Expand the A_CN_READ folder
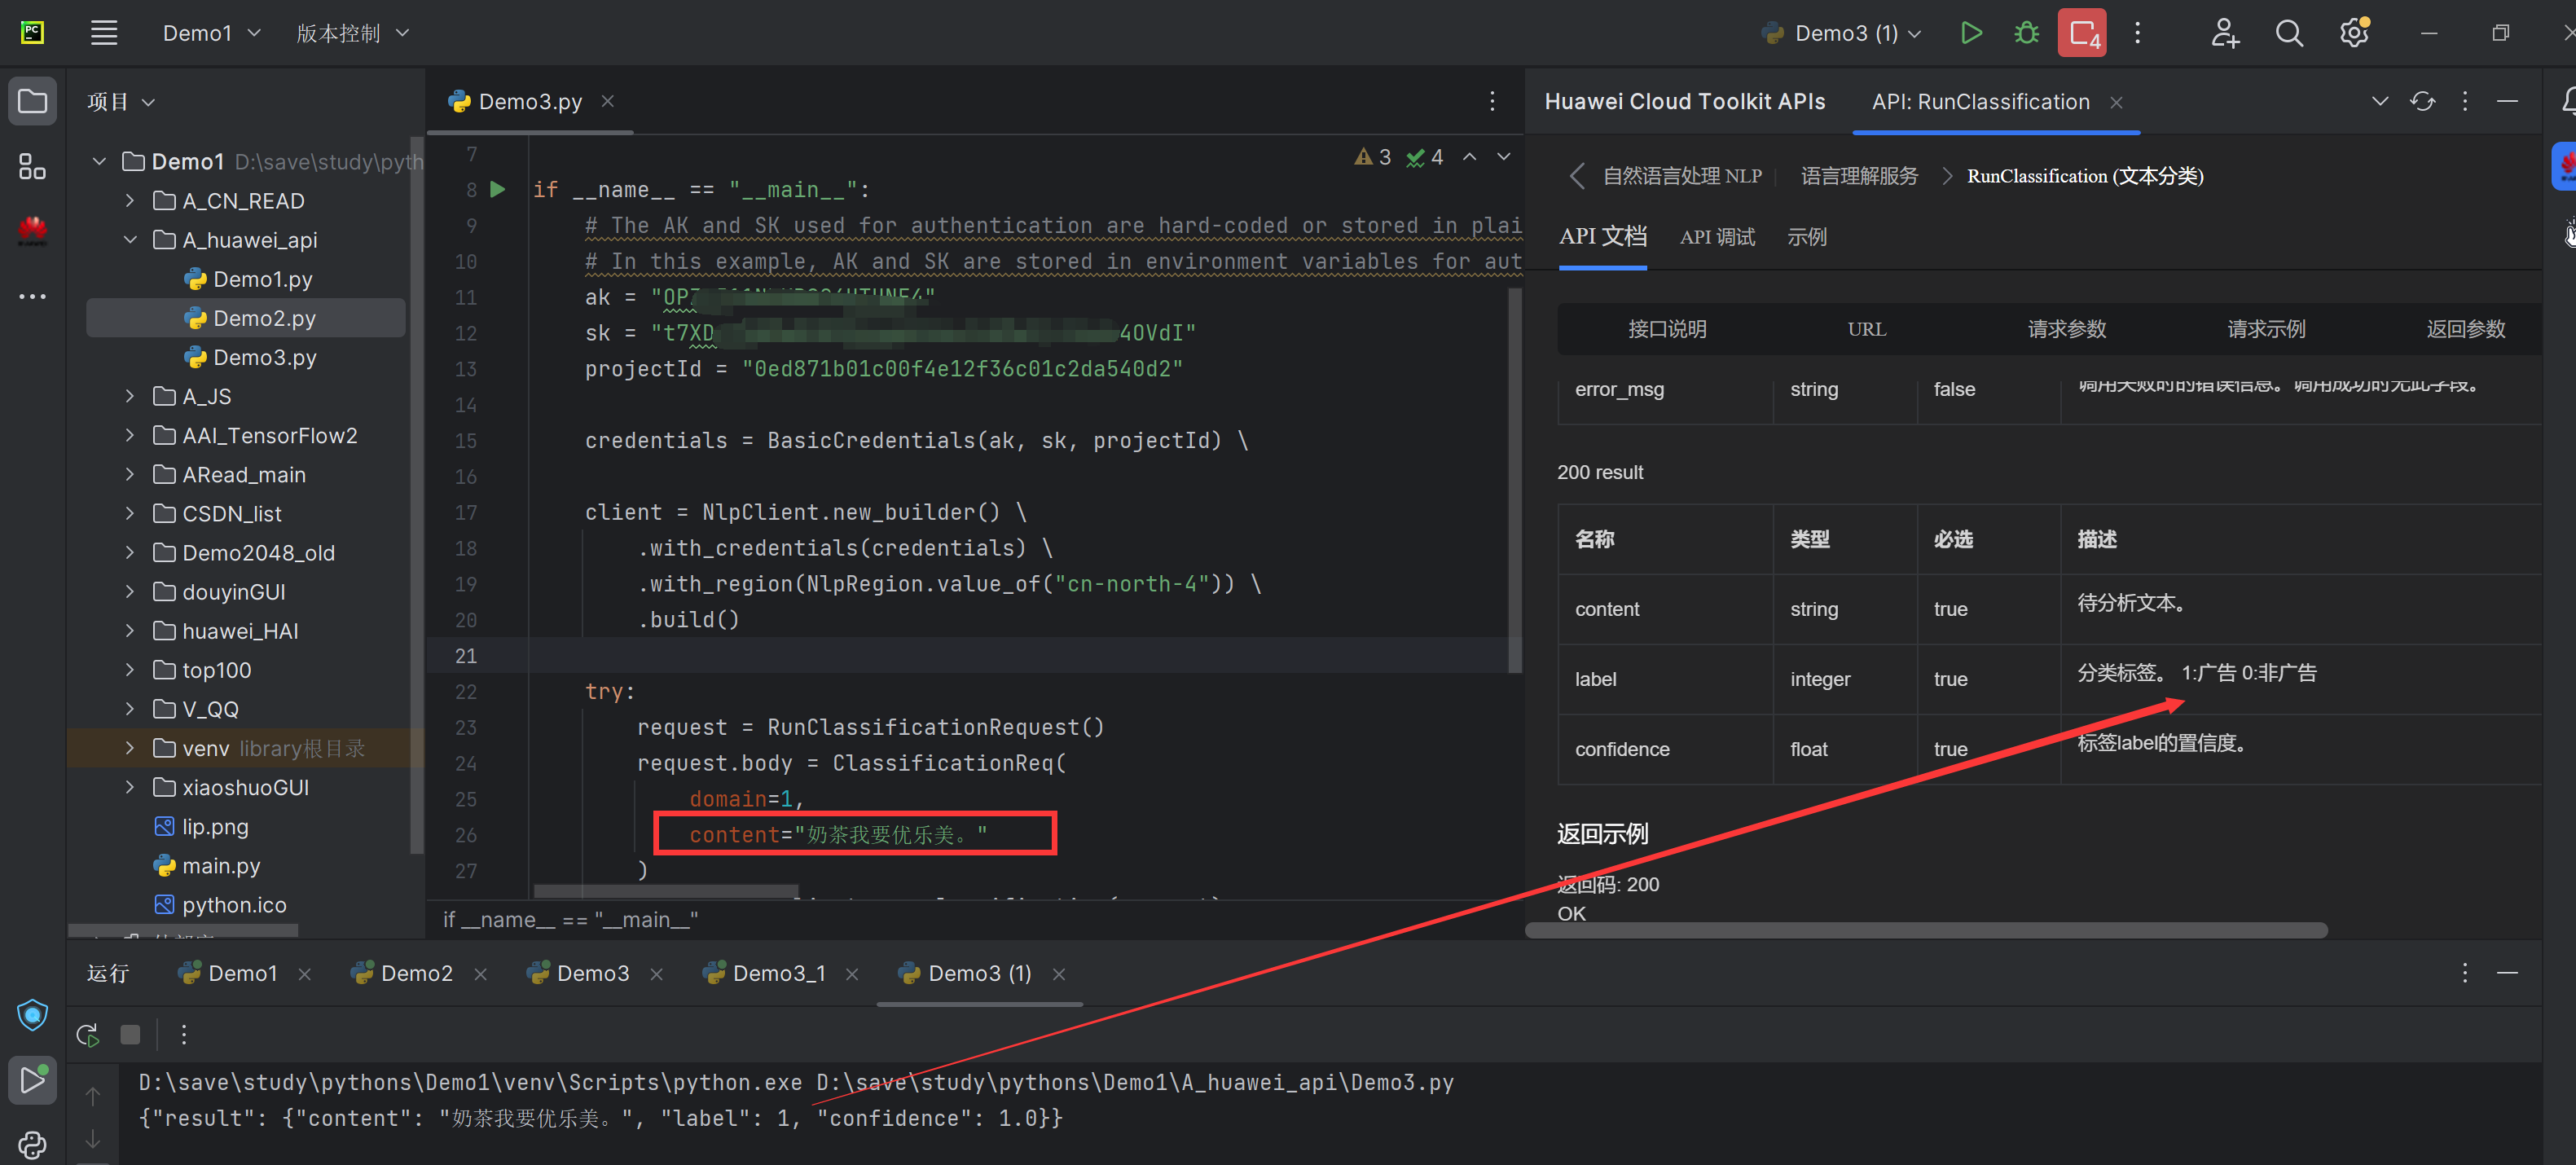 point(130,201)
